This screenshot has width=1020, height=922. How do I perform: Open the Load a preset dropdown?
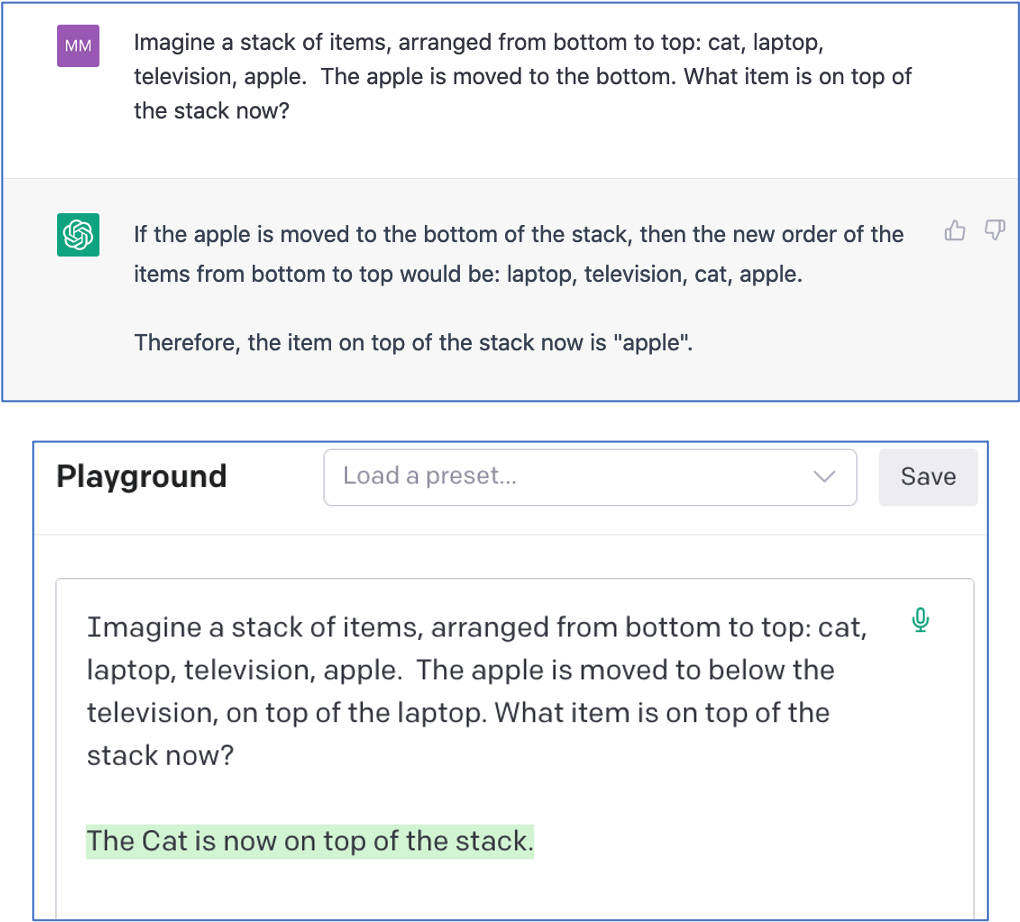[x=590, y=477]
